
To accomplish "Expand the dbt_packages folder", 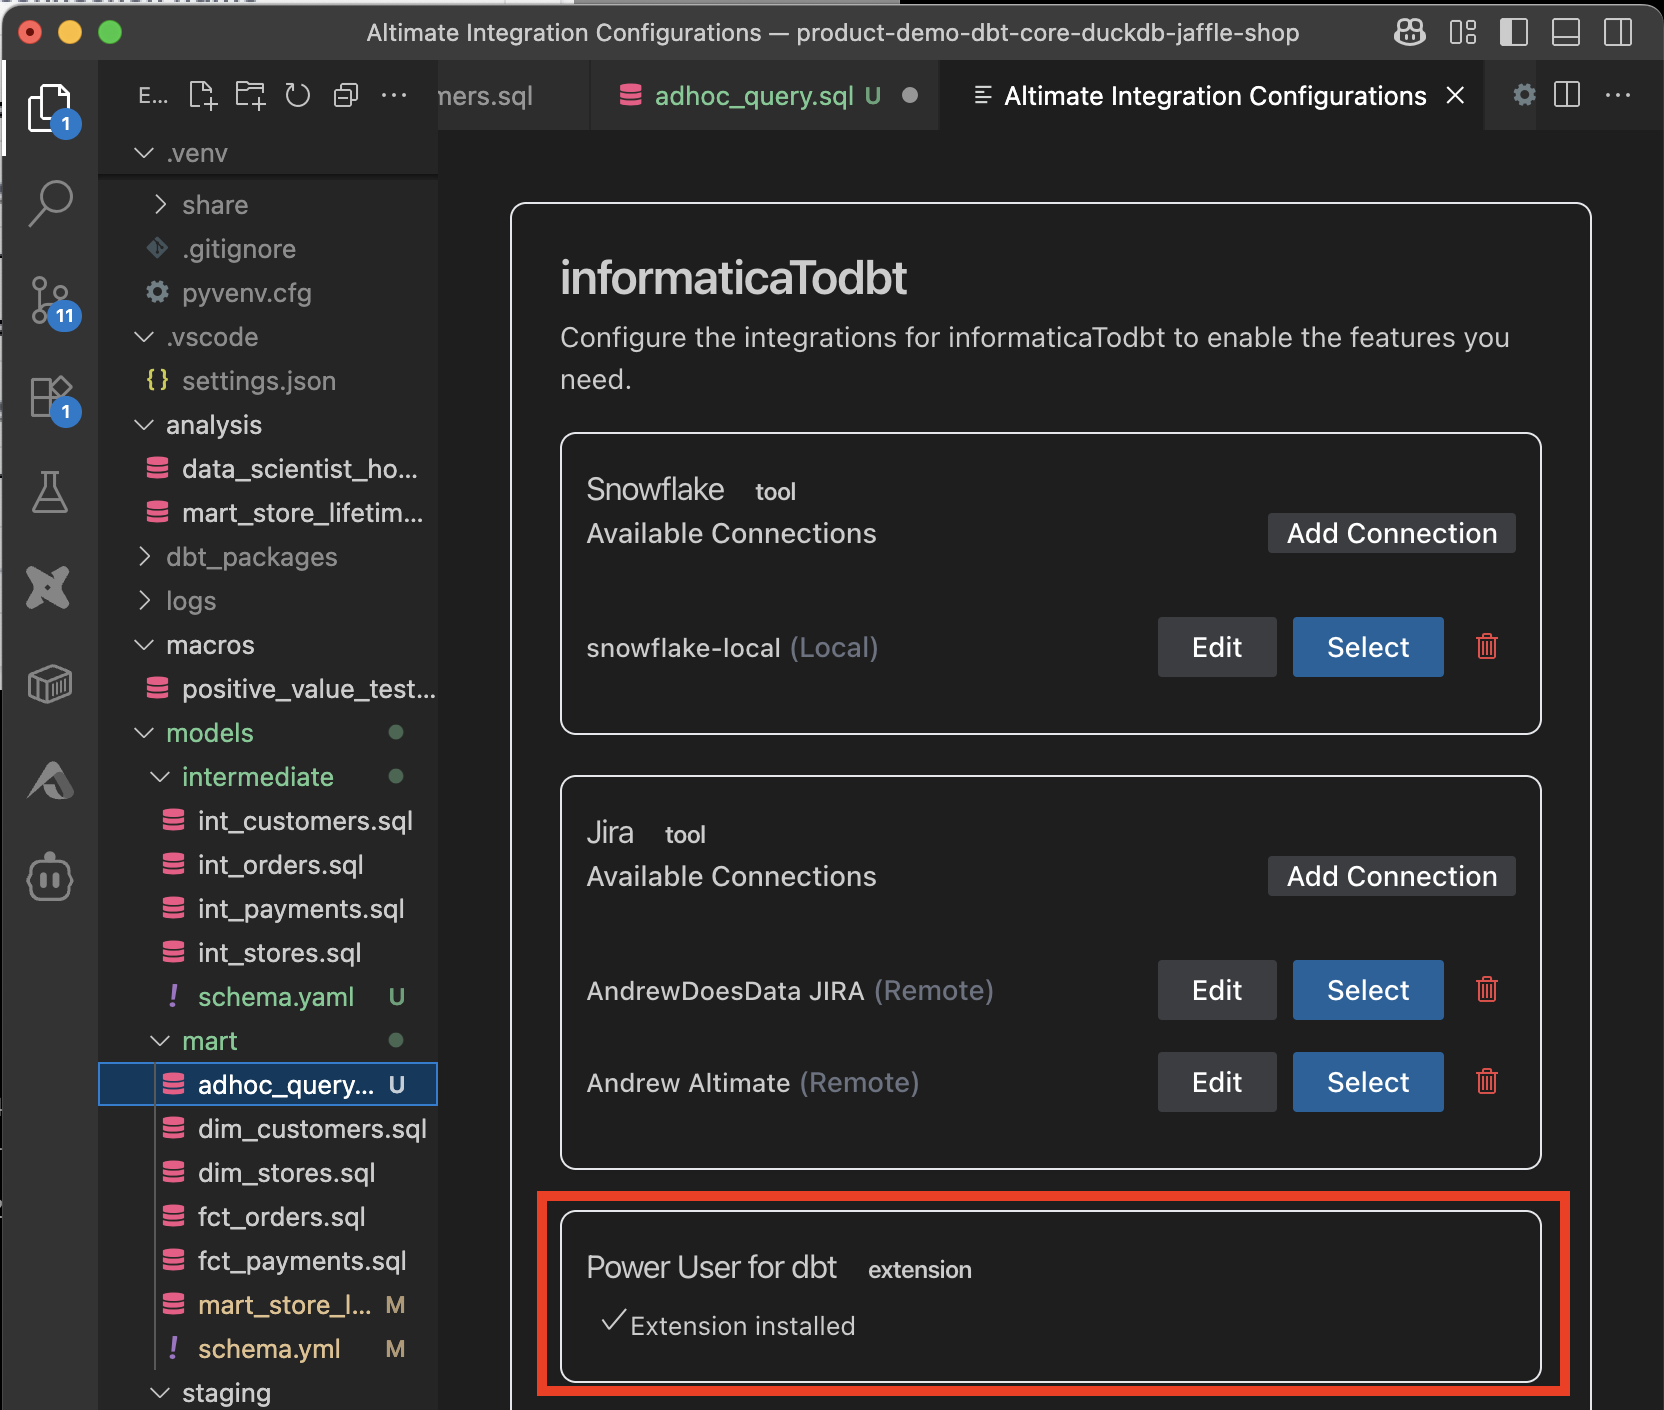I will 268,557.
